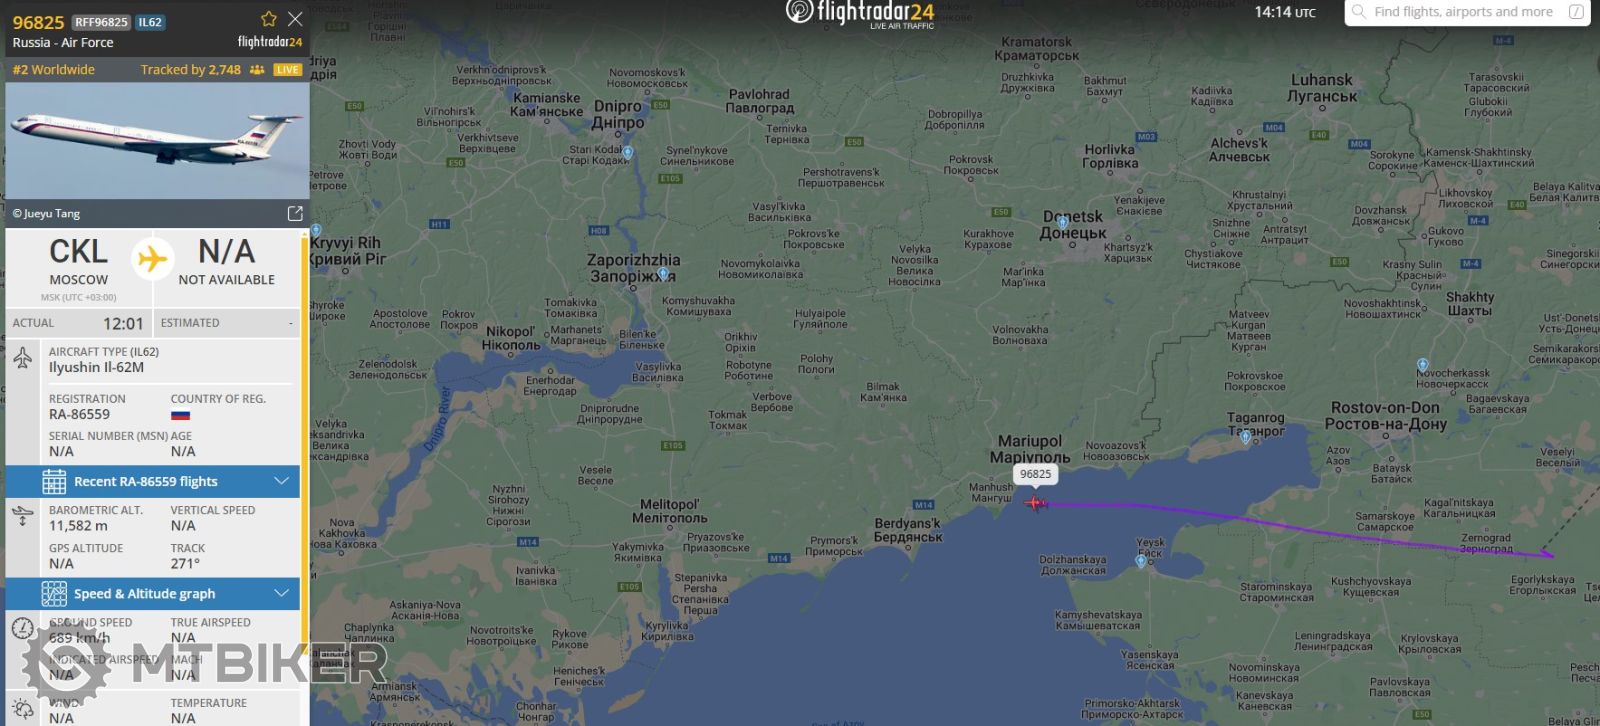The image size is (1600, 726).
Task: Click the LIVE status badge
Action: point(288,70)
